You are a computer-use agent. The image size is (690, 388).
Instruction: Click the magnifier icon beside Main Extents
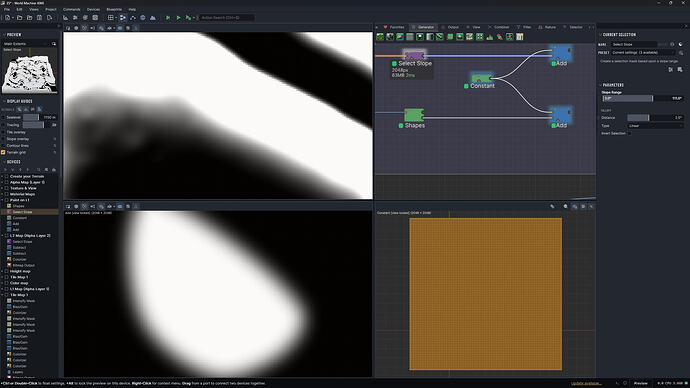pos(54,44)
